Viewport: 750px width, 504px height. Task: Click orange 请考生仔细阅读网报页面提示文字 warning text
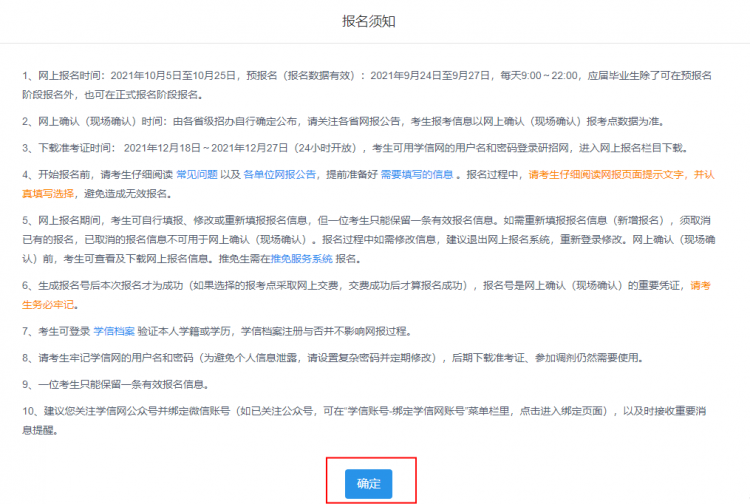[606, 175]
